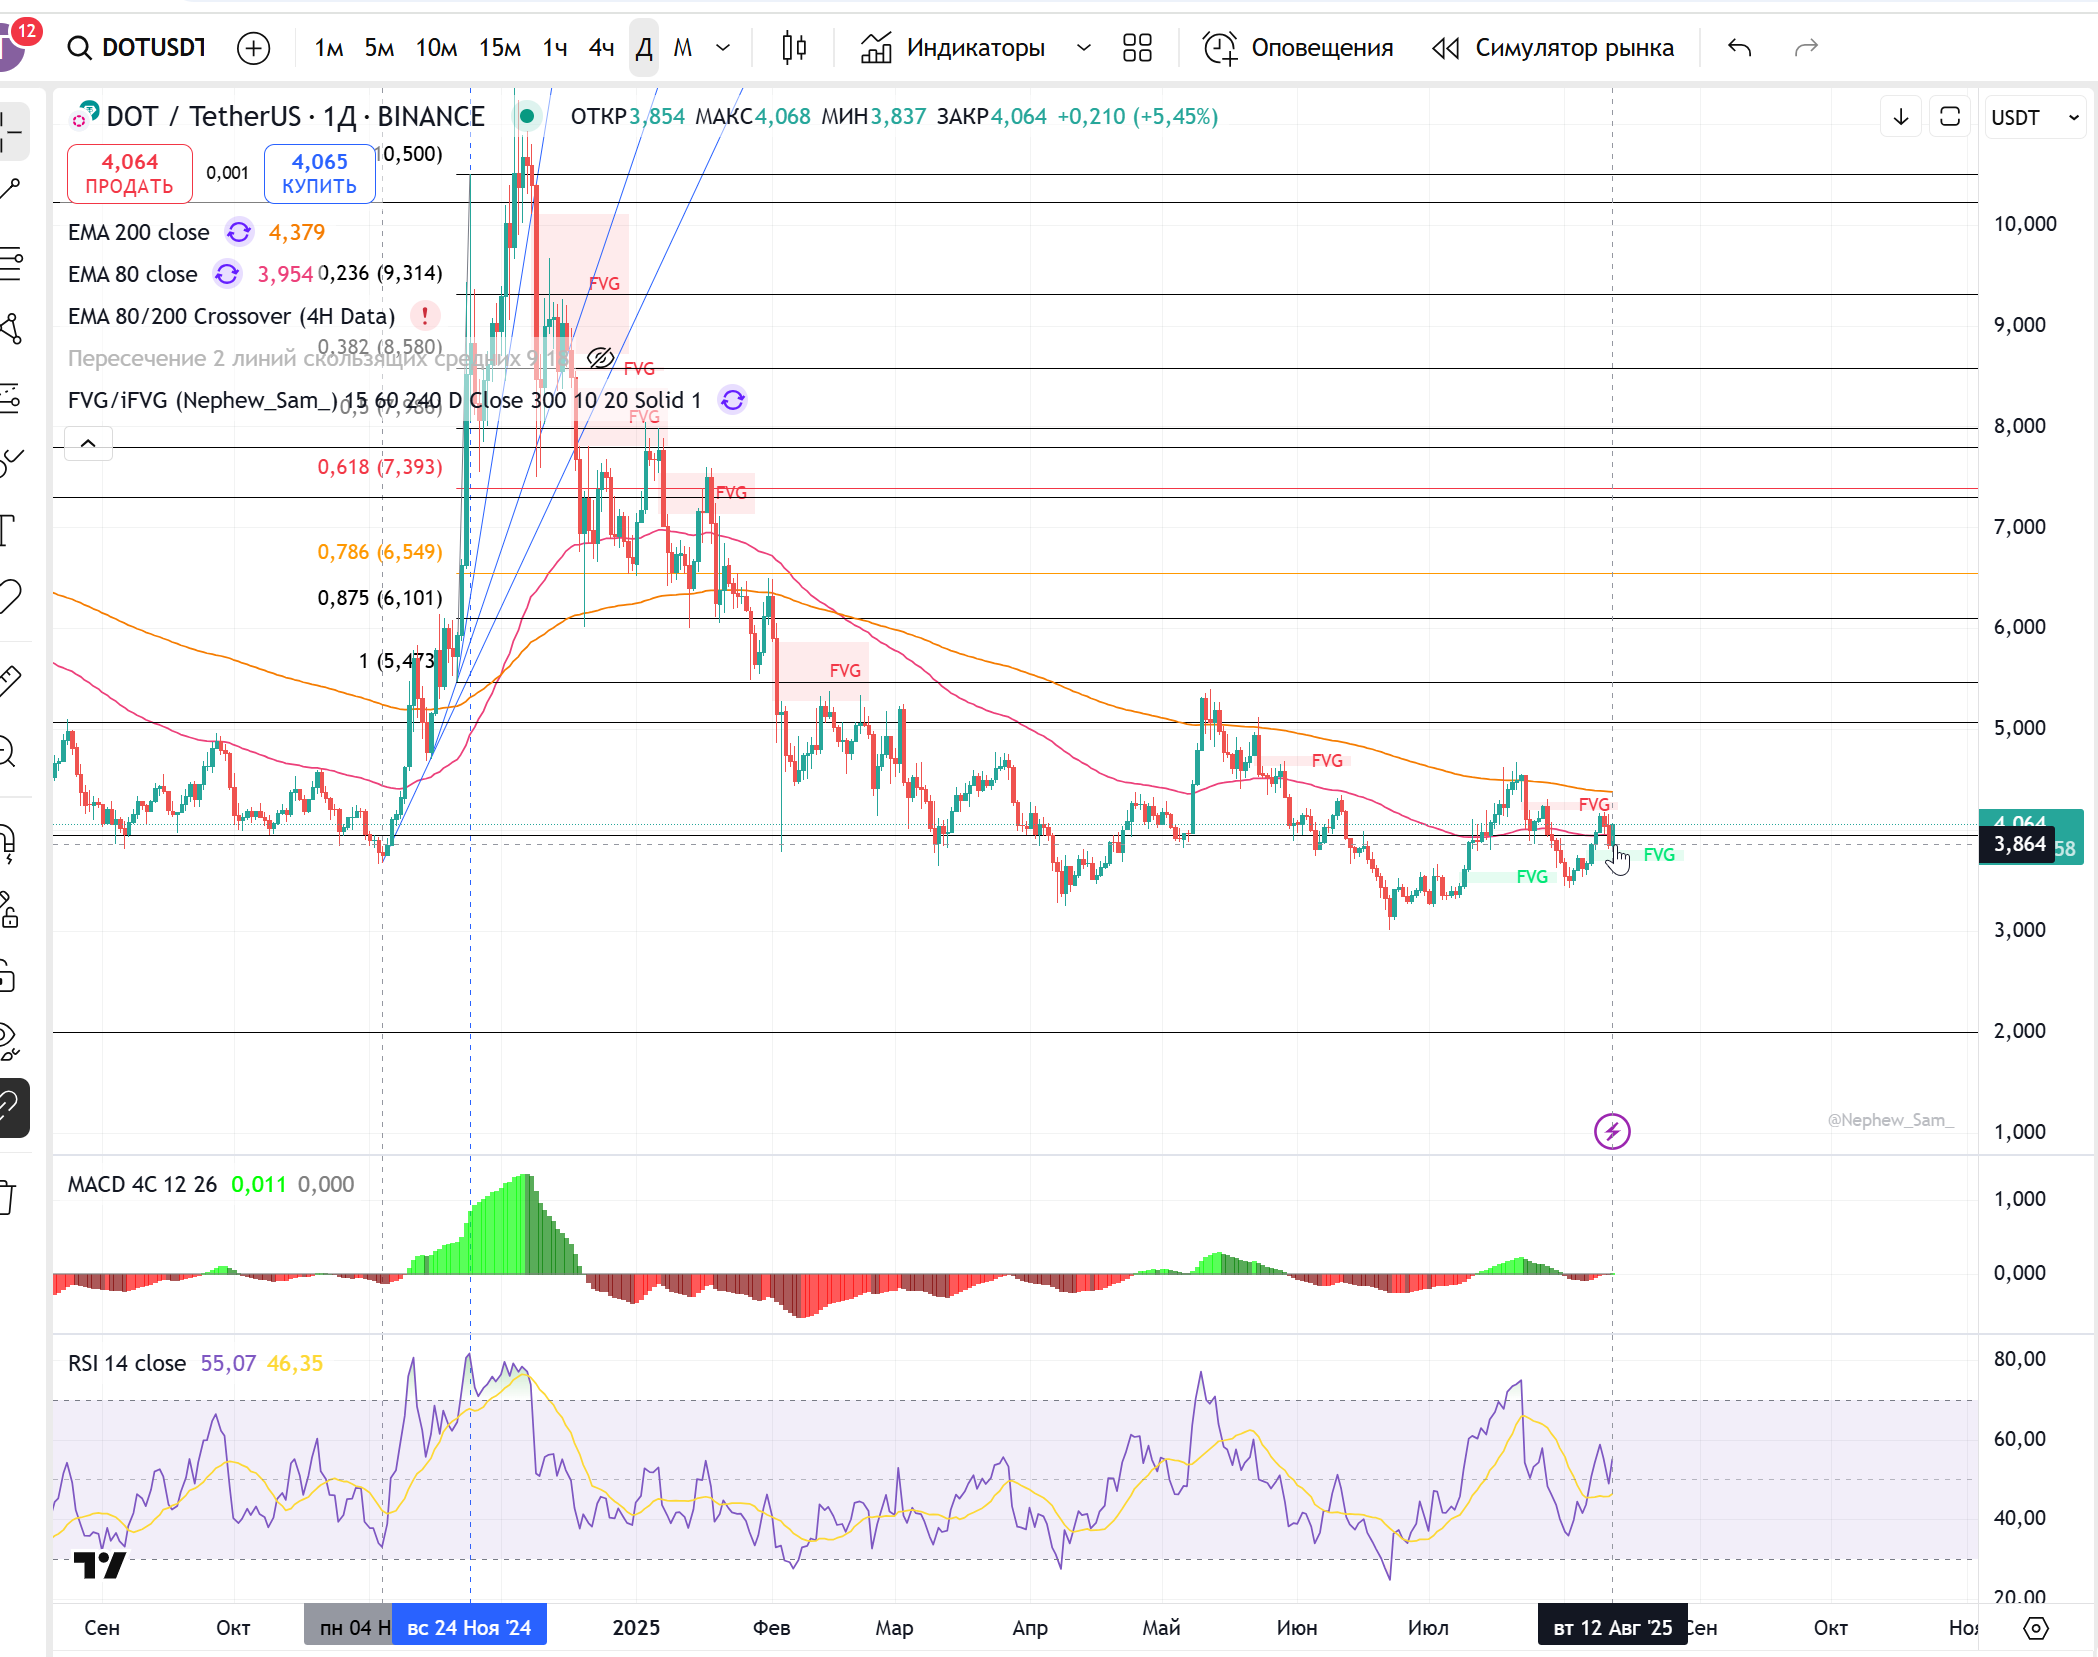Switch to 1м timeframe
Image resolution: width=2098 pixels, height=1657 pixels.
click(x=329, y=47)
